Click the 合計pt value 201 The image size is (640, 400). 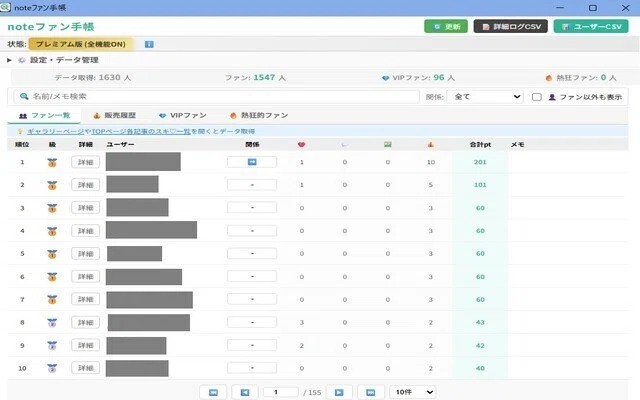tap(480, 162)
